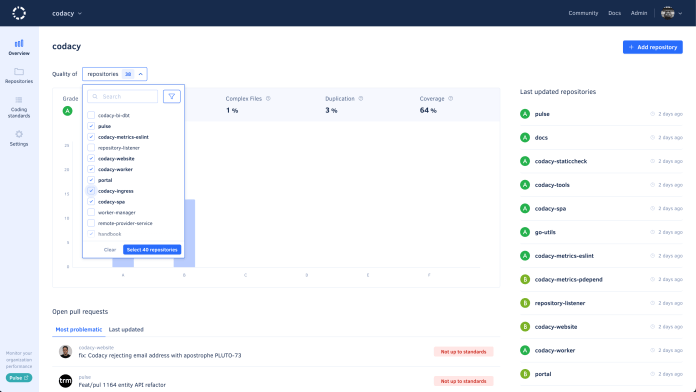This screenshot has height=392, width=696.
Task: Uncheck the codacy-spa checkbox in list
Action: click(91, 202)
